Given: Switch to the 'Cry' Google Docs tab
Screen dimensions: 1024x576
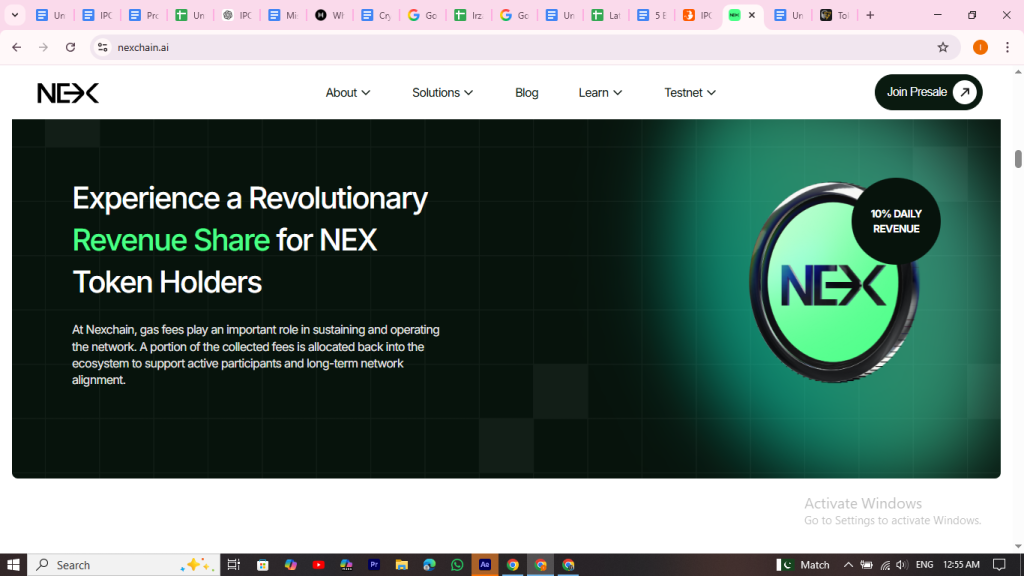Looking at the screenshot, I should point(376,15).
